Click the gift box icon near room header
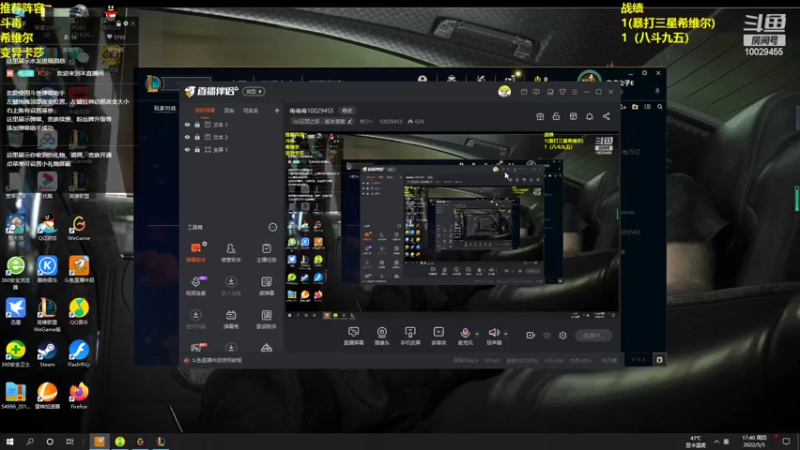Viewport: 800px width, 450px height. tap(540, 116)
